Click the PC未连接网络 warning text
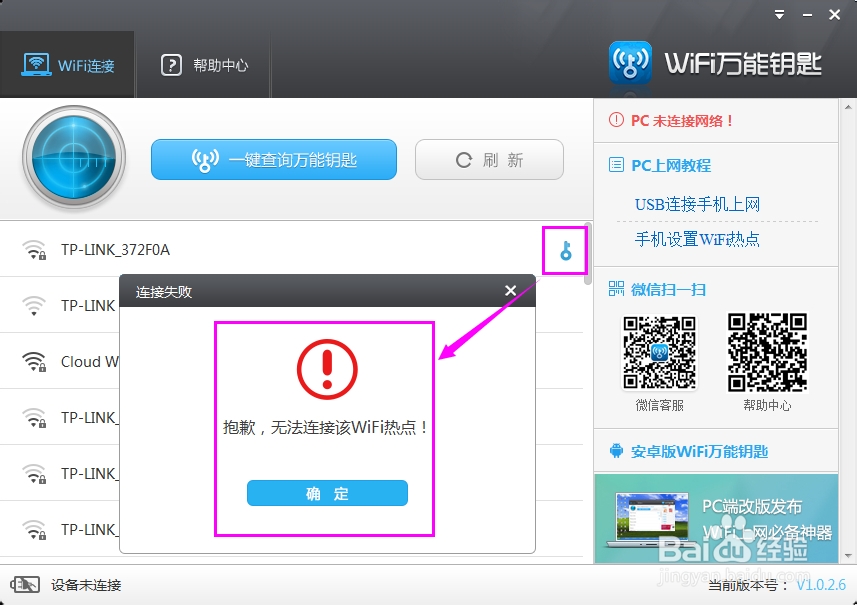 pyautogui.click(x=682, y=121)
